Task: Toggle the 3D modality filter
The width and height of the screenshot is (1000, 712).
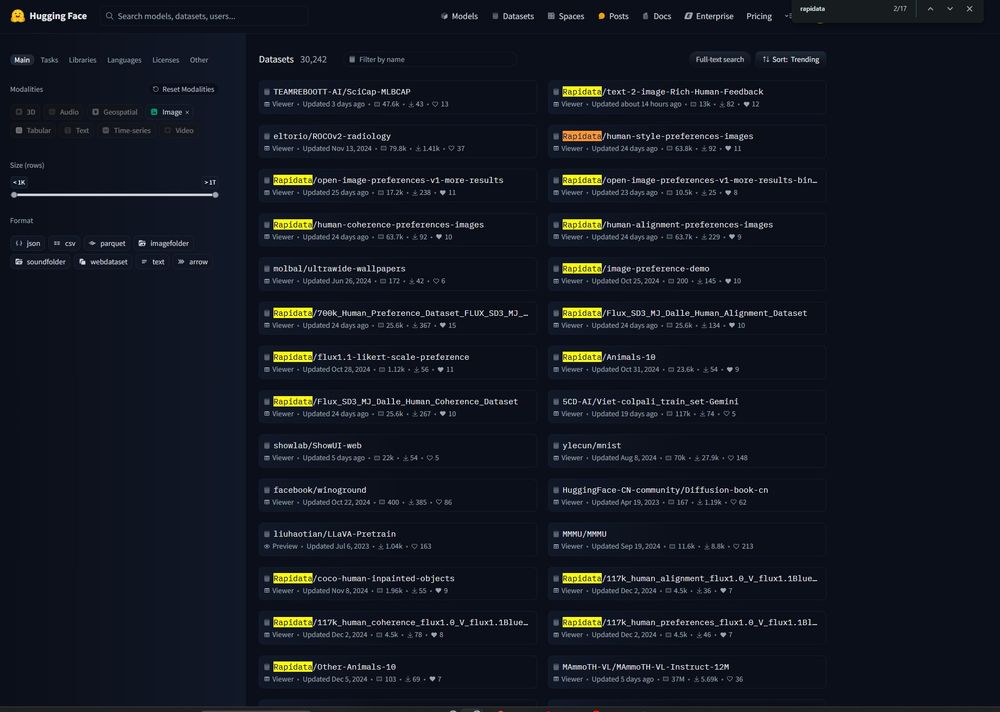Action: [x=26, y=112]
